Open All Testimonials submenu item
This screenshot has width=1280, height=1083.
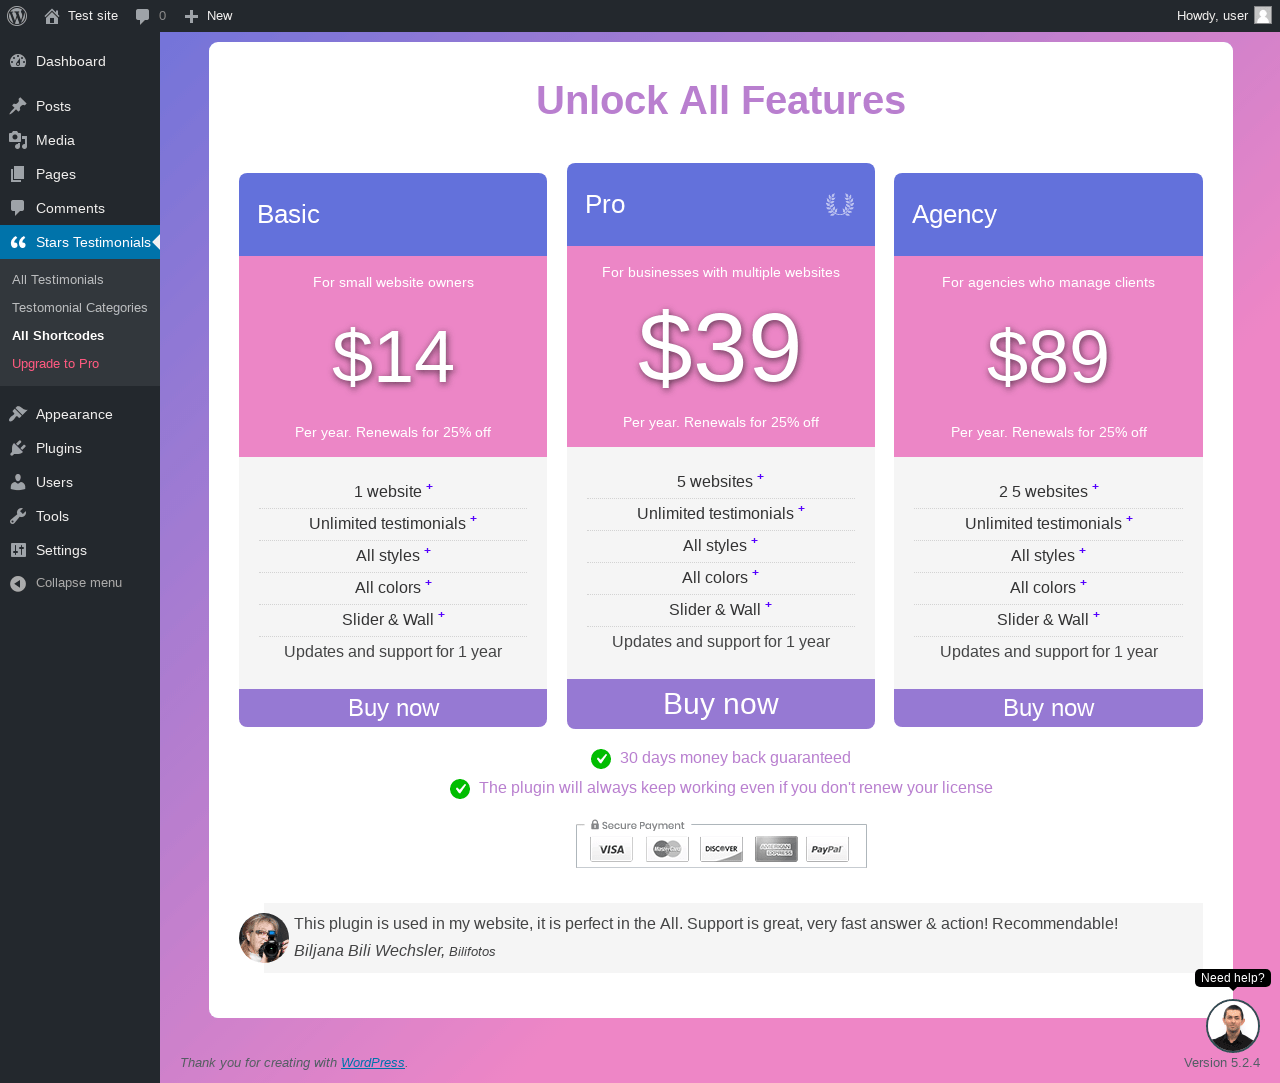coord(58,280)
